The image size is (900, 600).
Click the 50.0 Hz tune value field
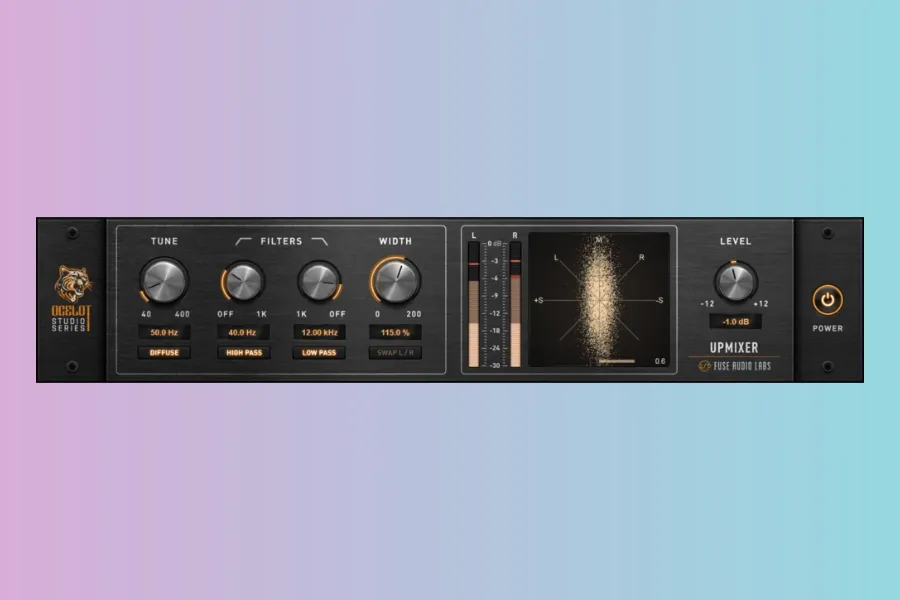[x=164, y=332]
